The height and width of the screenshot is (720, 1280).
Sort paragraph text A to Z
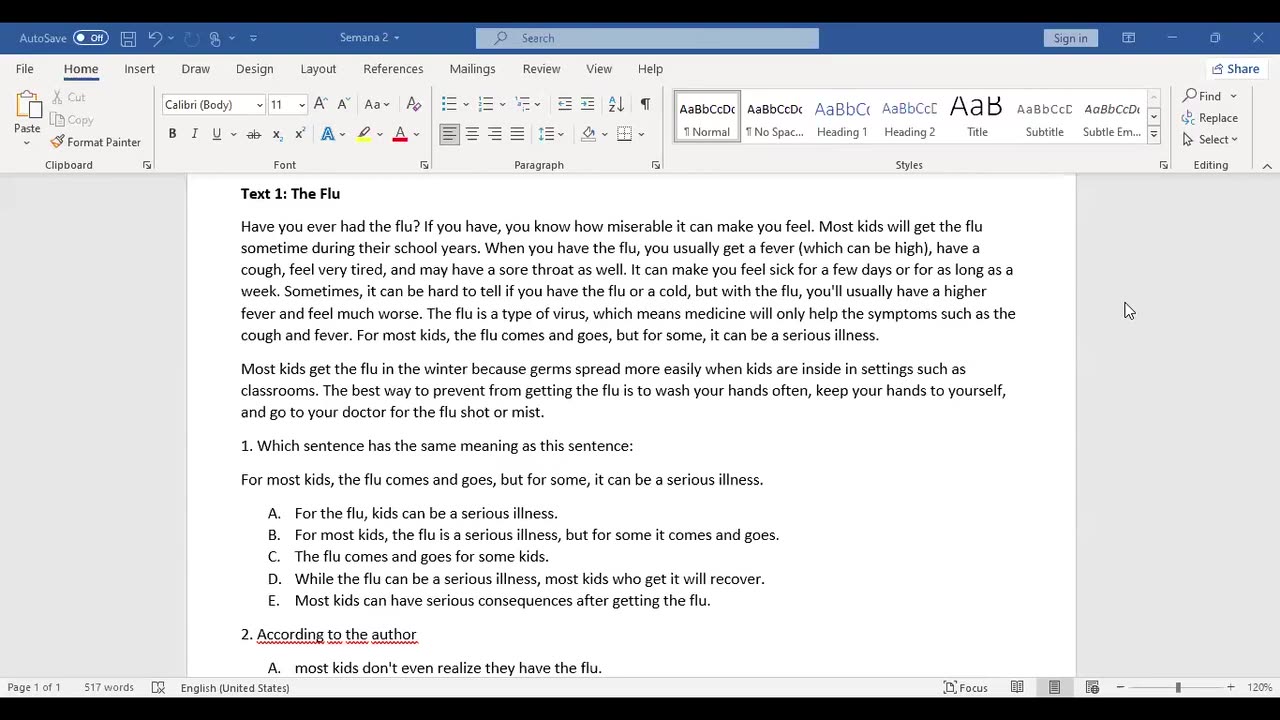(616, 104)
